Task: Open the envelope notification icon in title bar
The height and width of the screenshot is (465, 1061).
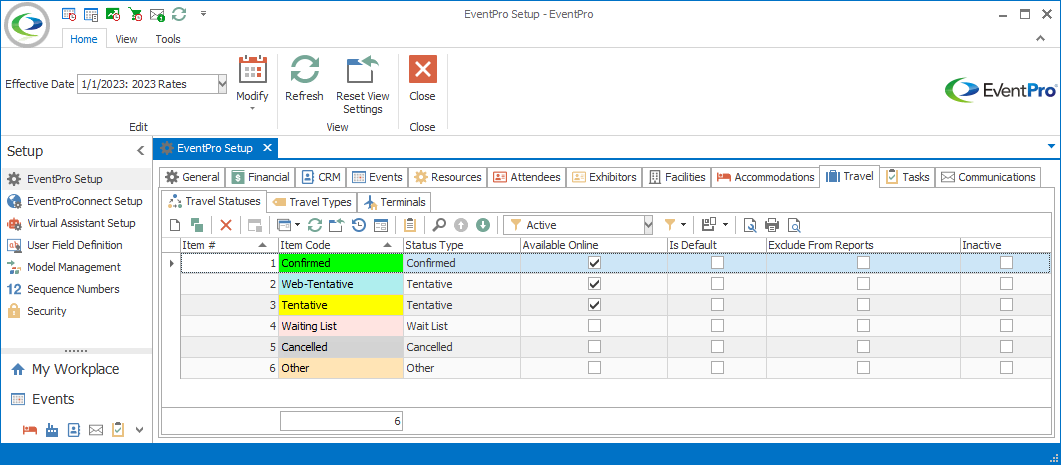Action: 157,14
